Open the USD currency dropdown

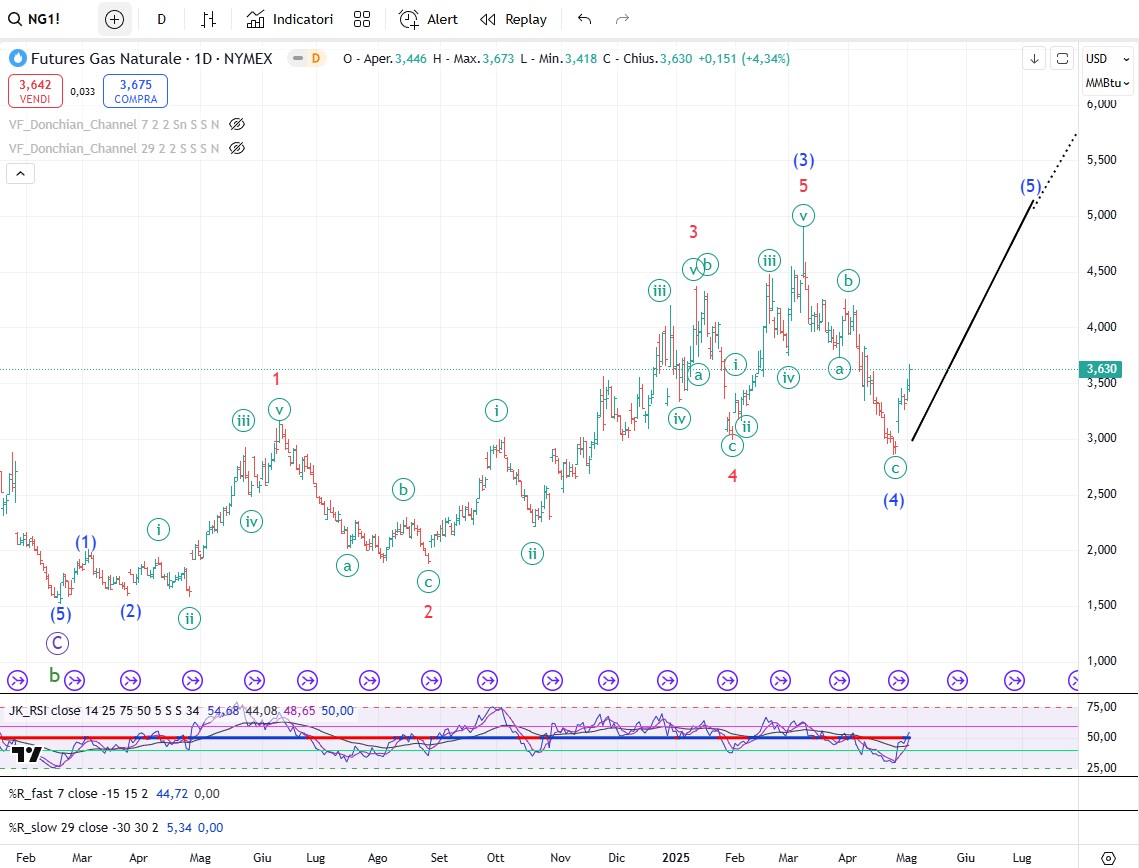coord(1108,59)
